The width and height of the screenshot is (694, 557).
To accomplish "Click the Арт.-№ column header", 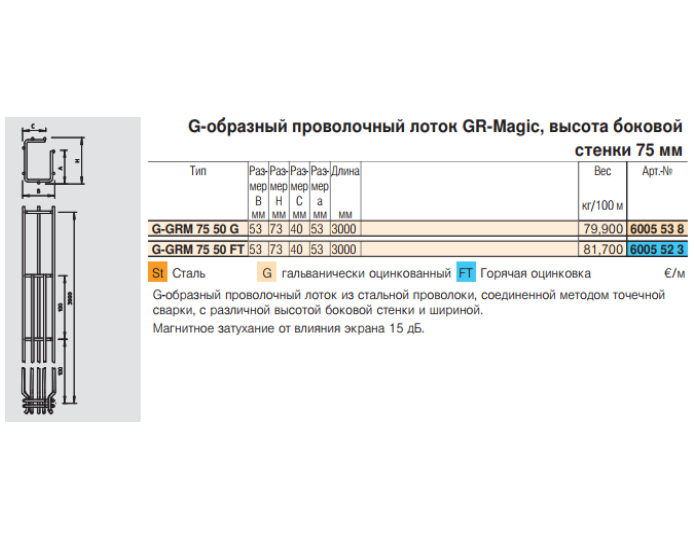I will coord(657,172).
